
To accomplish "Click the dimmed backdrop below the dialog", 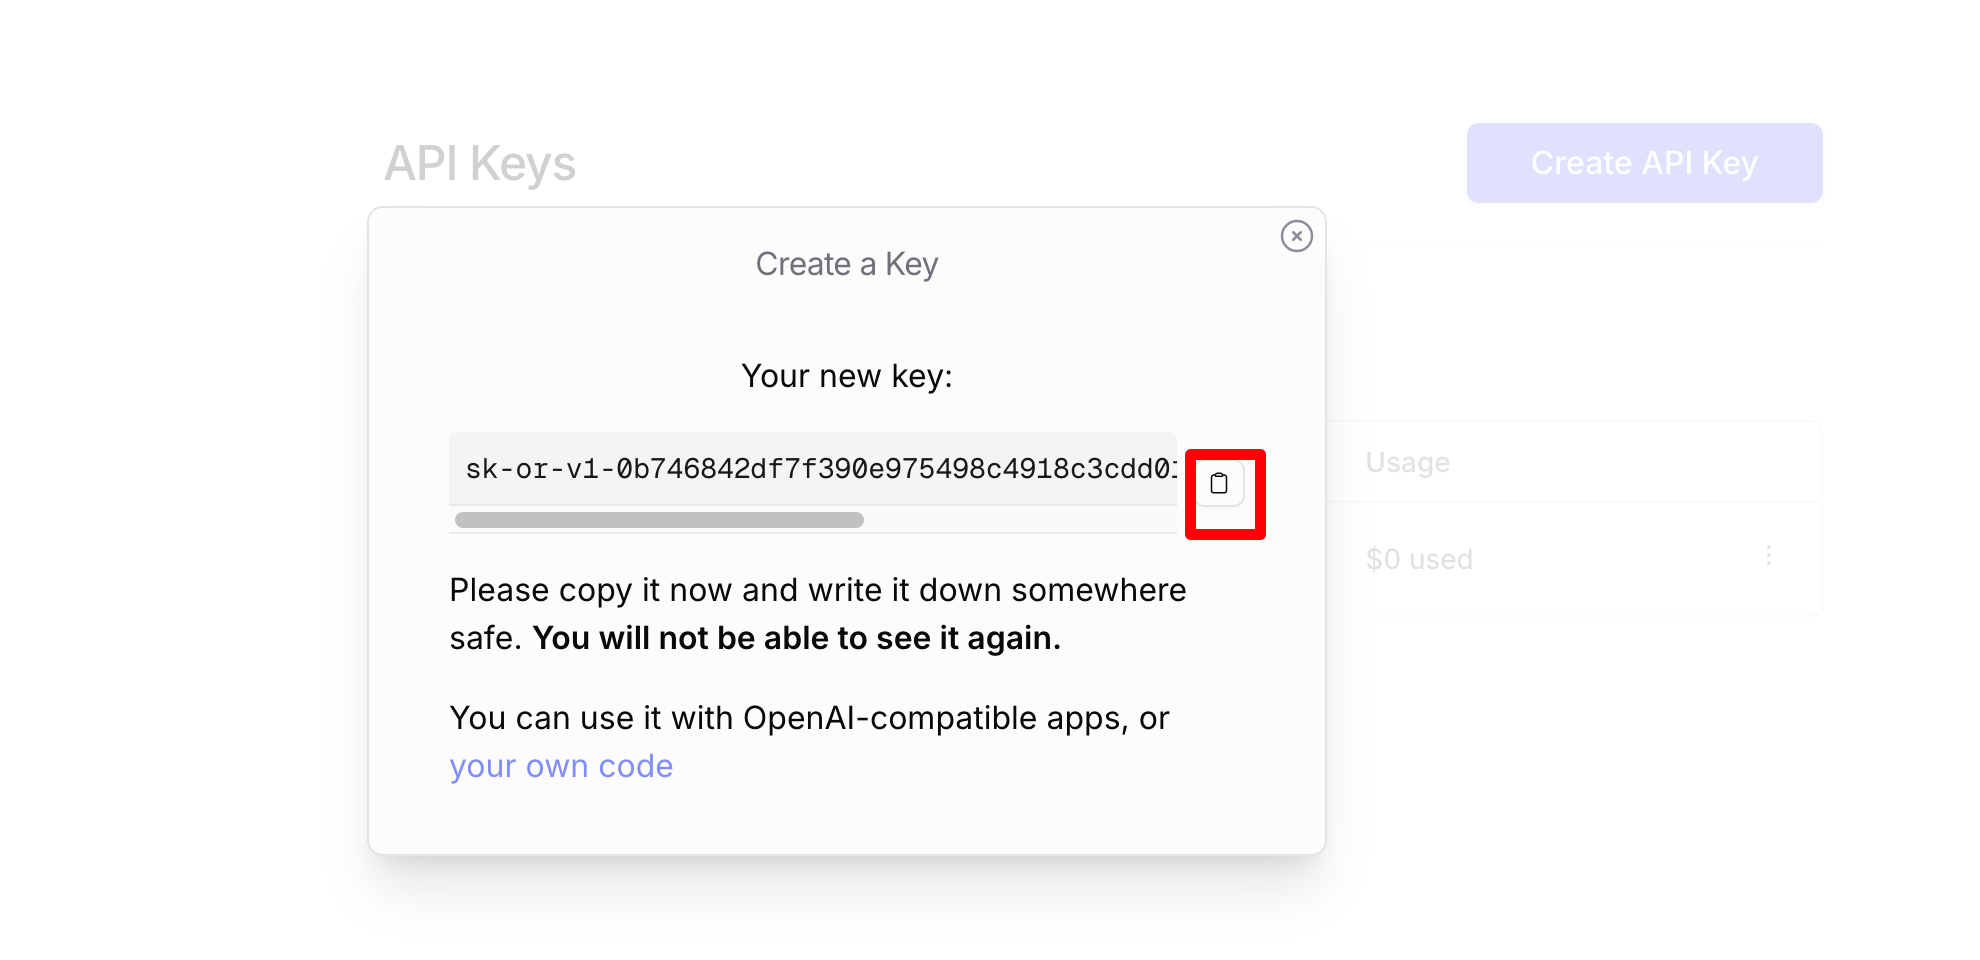I will click(x=846, y=910).
